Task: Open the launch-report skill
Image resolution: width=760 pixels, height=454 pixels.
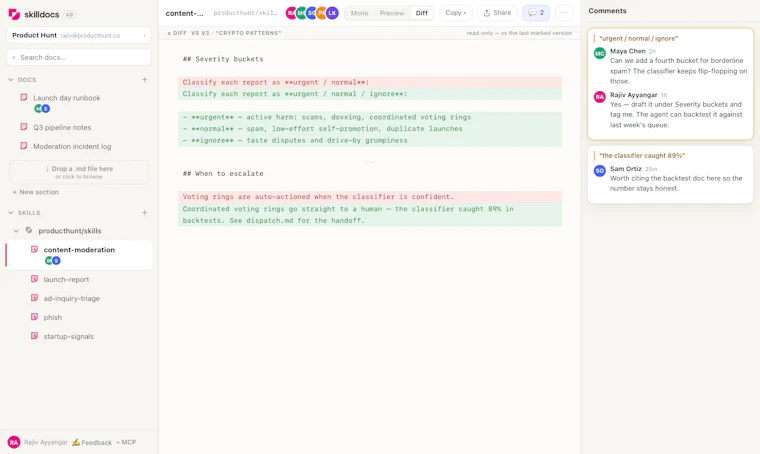Action: pos(66,280)
